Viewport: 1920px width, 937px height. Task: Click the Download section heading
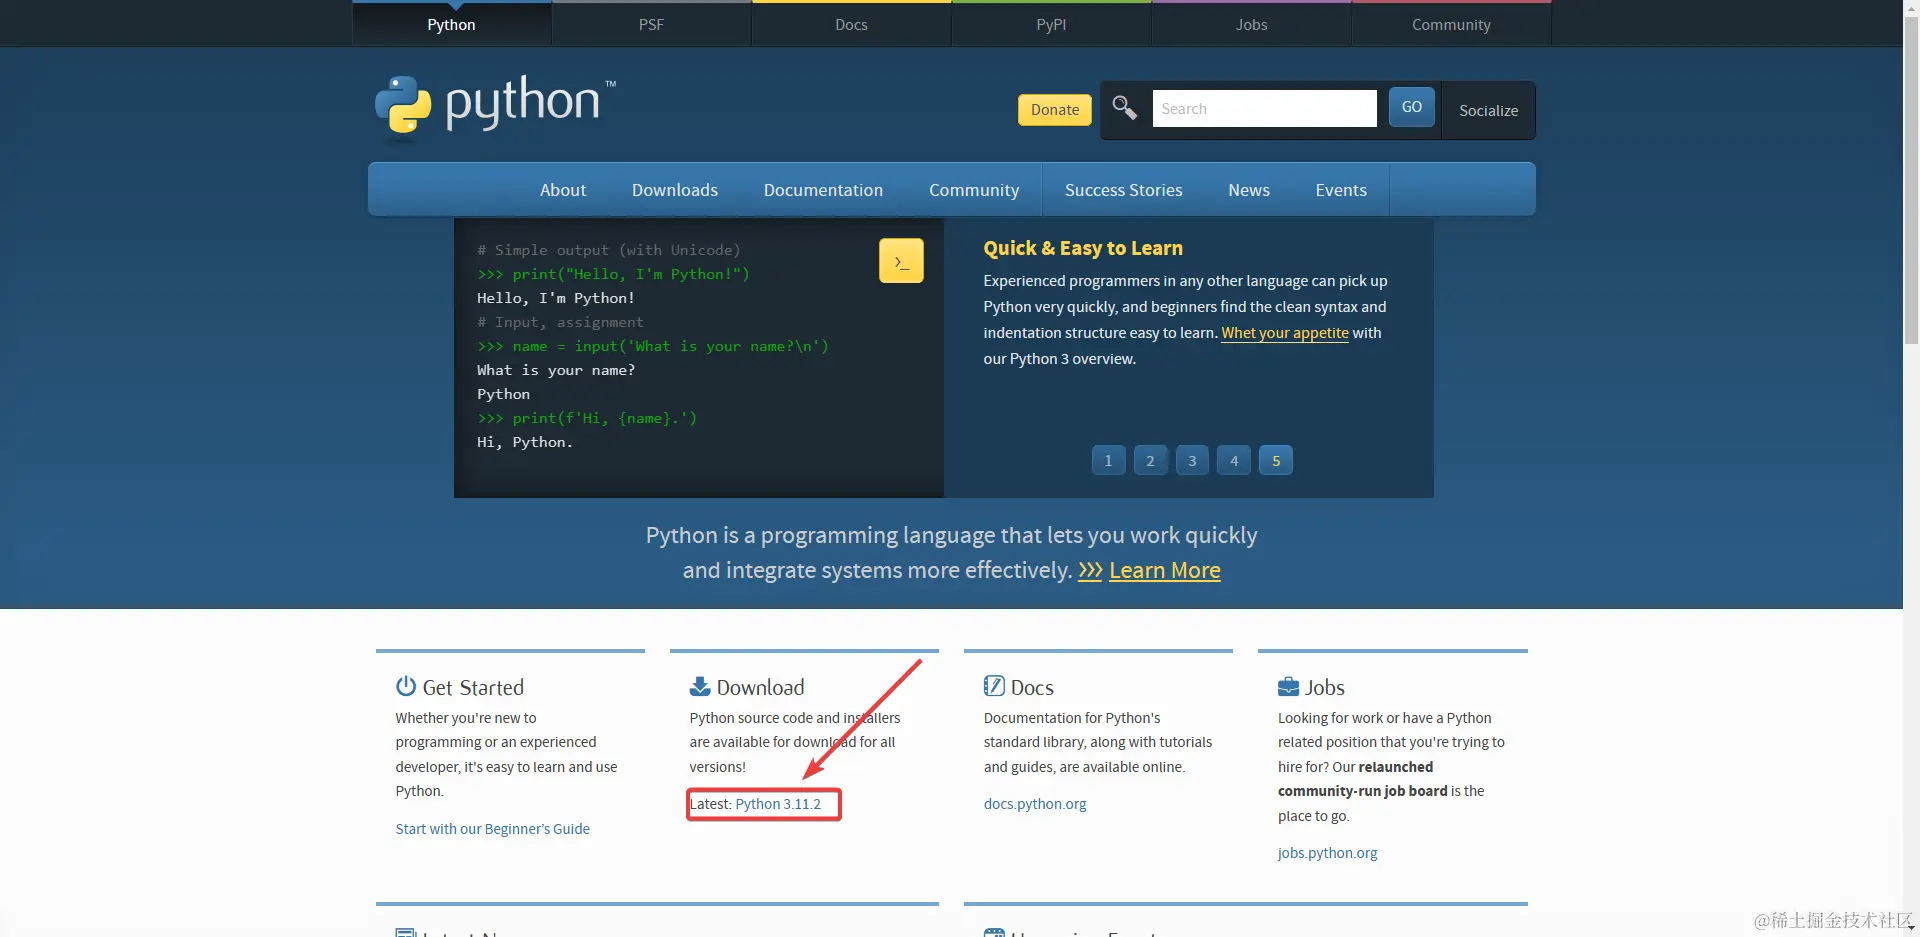pyautogui.click(x=760, y=687)
